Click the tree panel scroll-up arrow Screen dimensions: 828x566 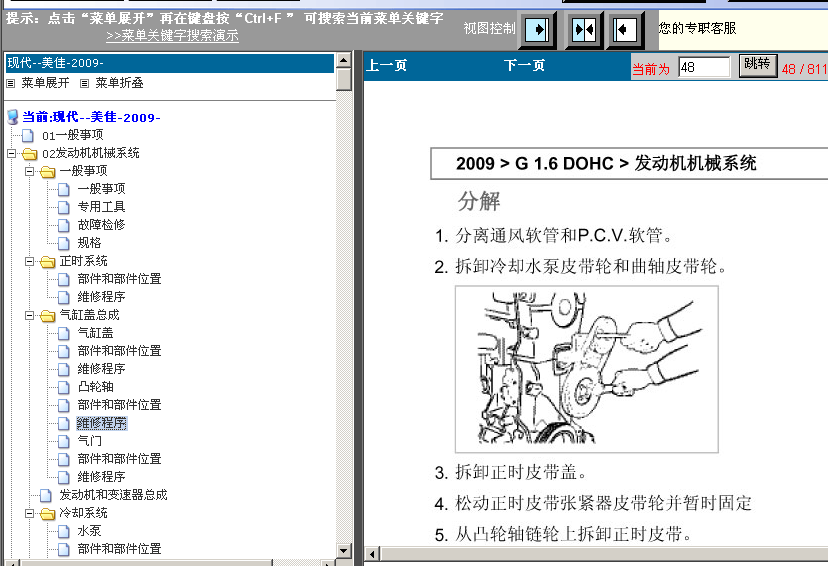tap(344, 60)
